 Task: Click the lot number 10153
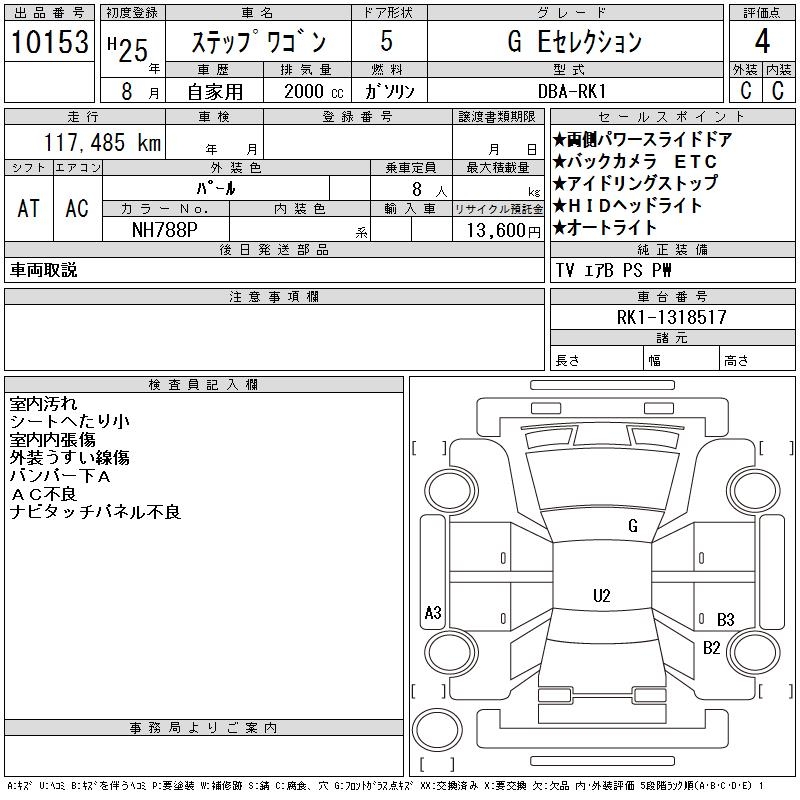(x=49, y=42)
